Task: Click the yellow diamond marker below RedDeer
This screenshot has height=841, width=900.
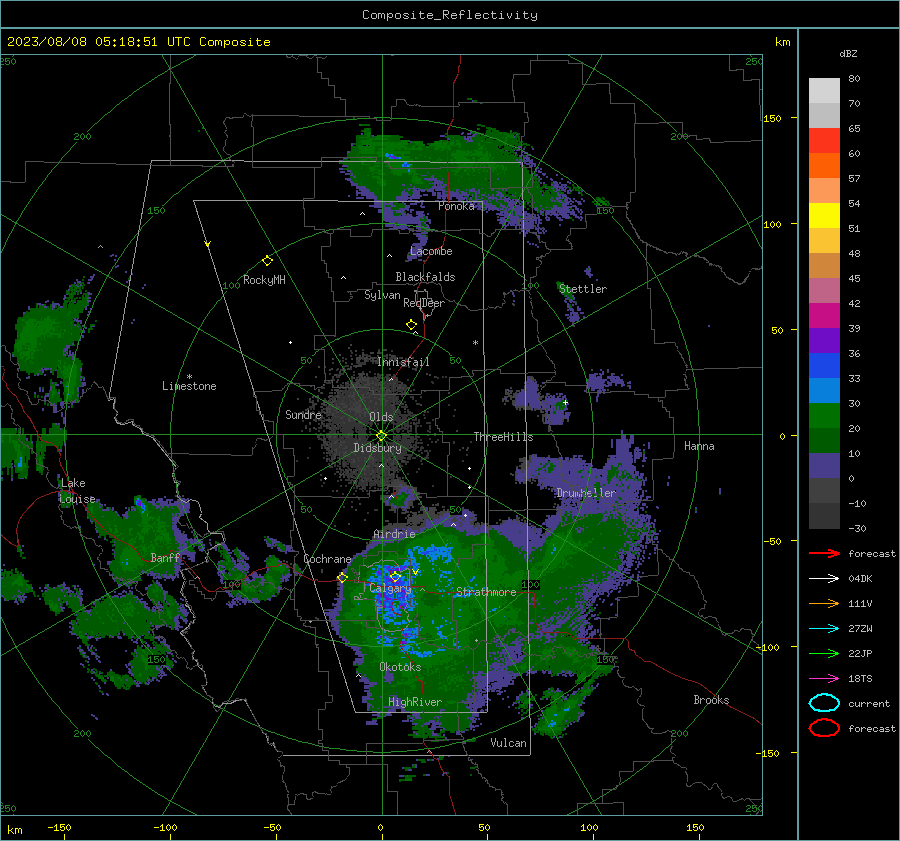Action: 411,325
